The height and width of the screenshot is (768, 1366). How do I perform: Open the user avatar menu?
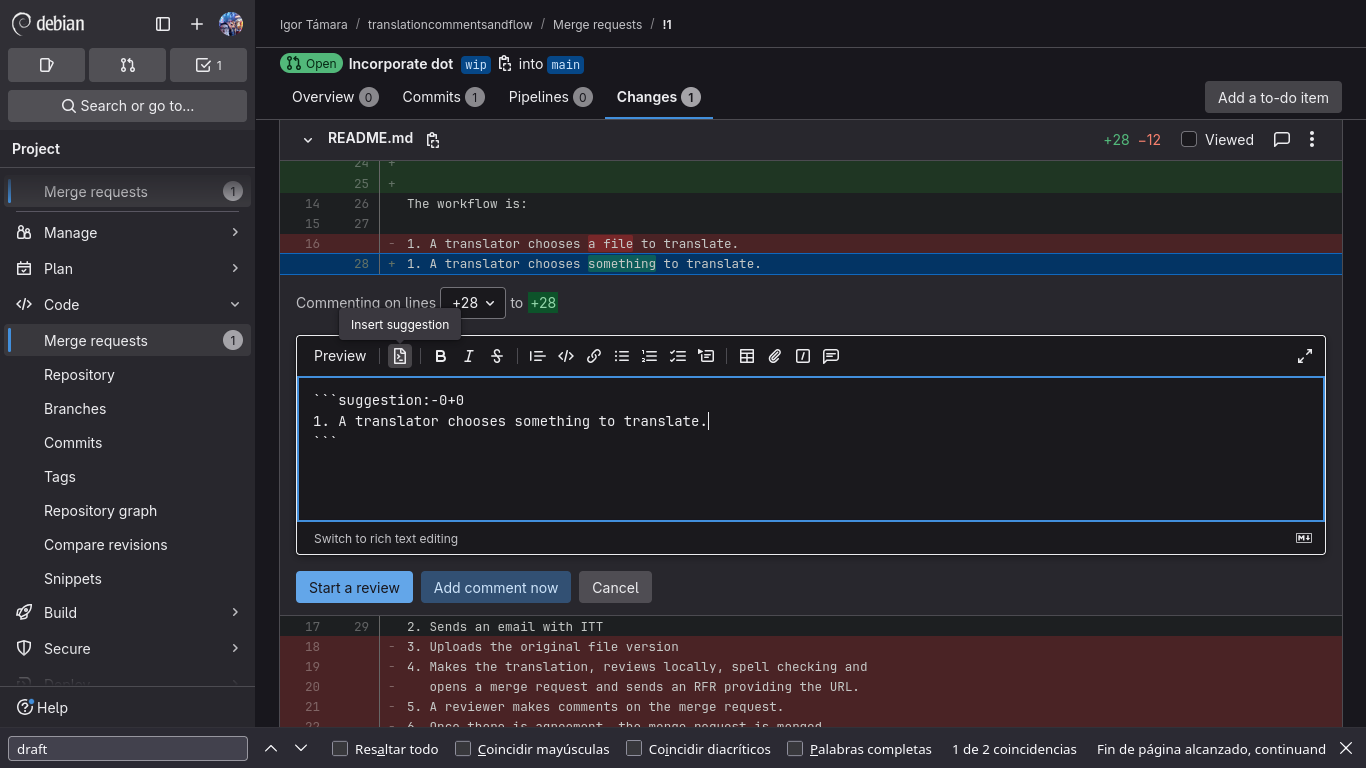tap(231, 24)
